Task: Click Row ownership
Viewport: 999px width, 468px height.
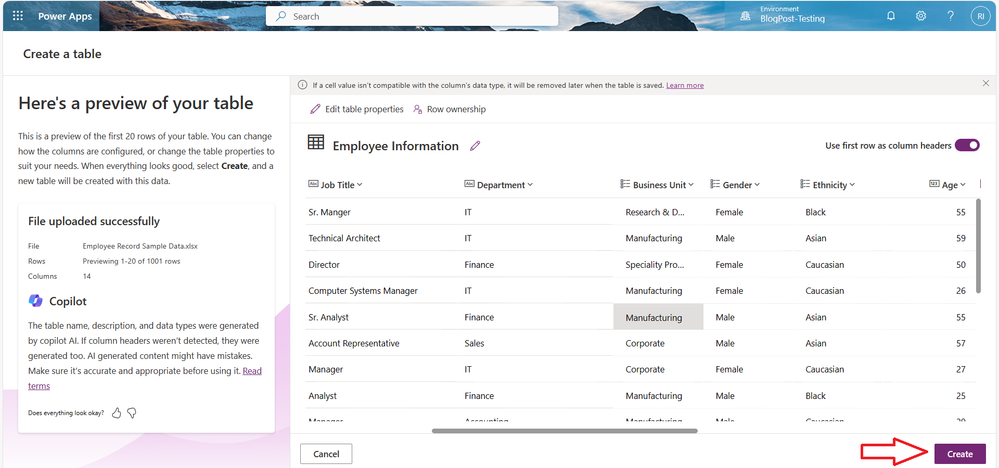Action: point(449,110)
